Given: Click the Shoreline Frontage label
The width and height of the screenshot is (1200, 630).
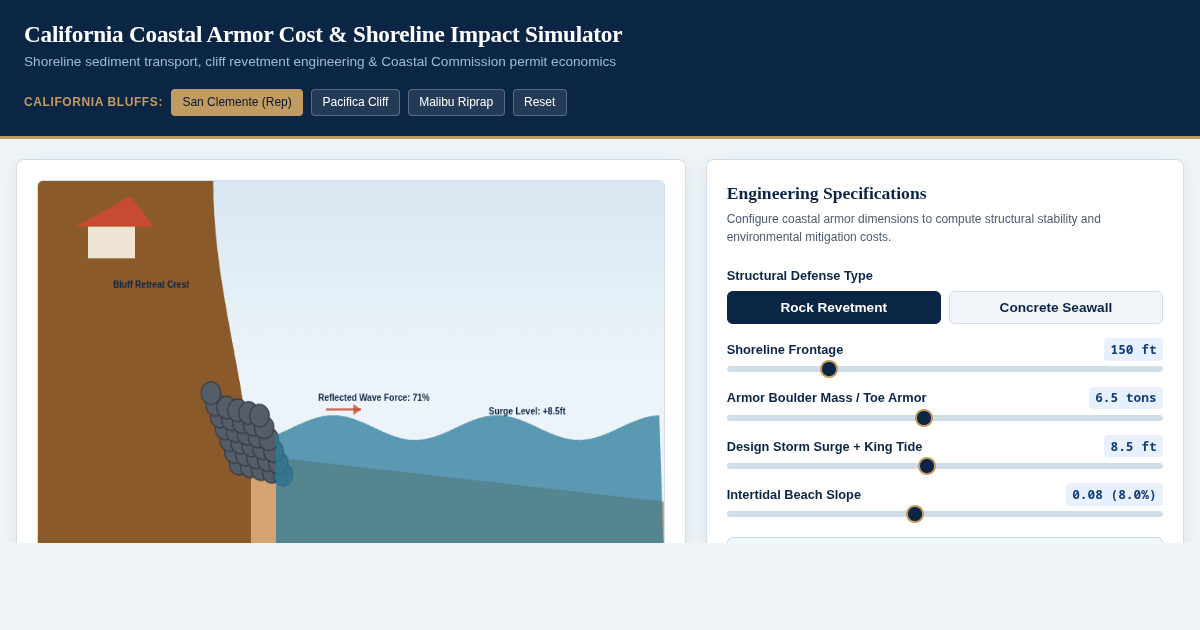Looking at the screenshot, I should [x=785, y=350].
